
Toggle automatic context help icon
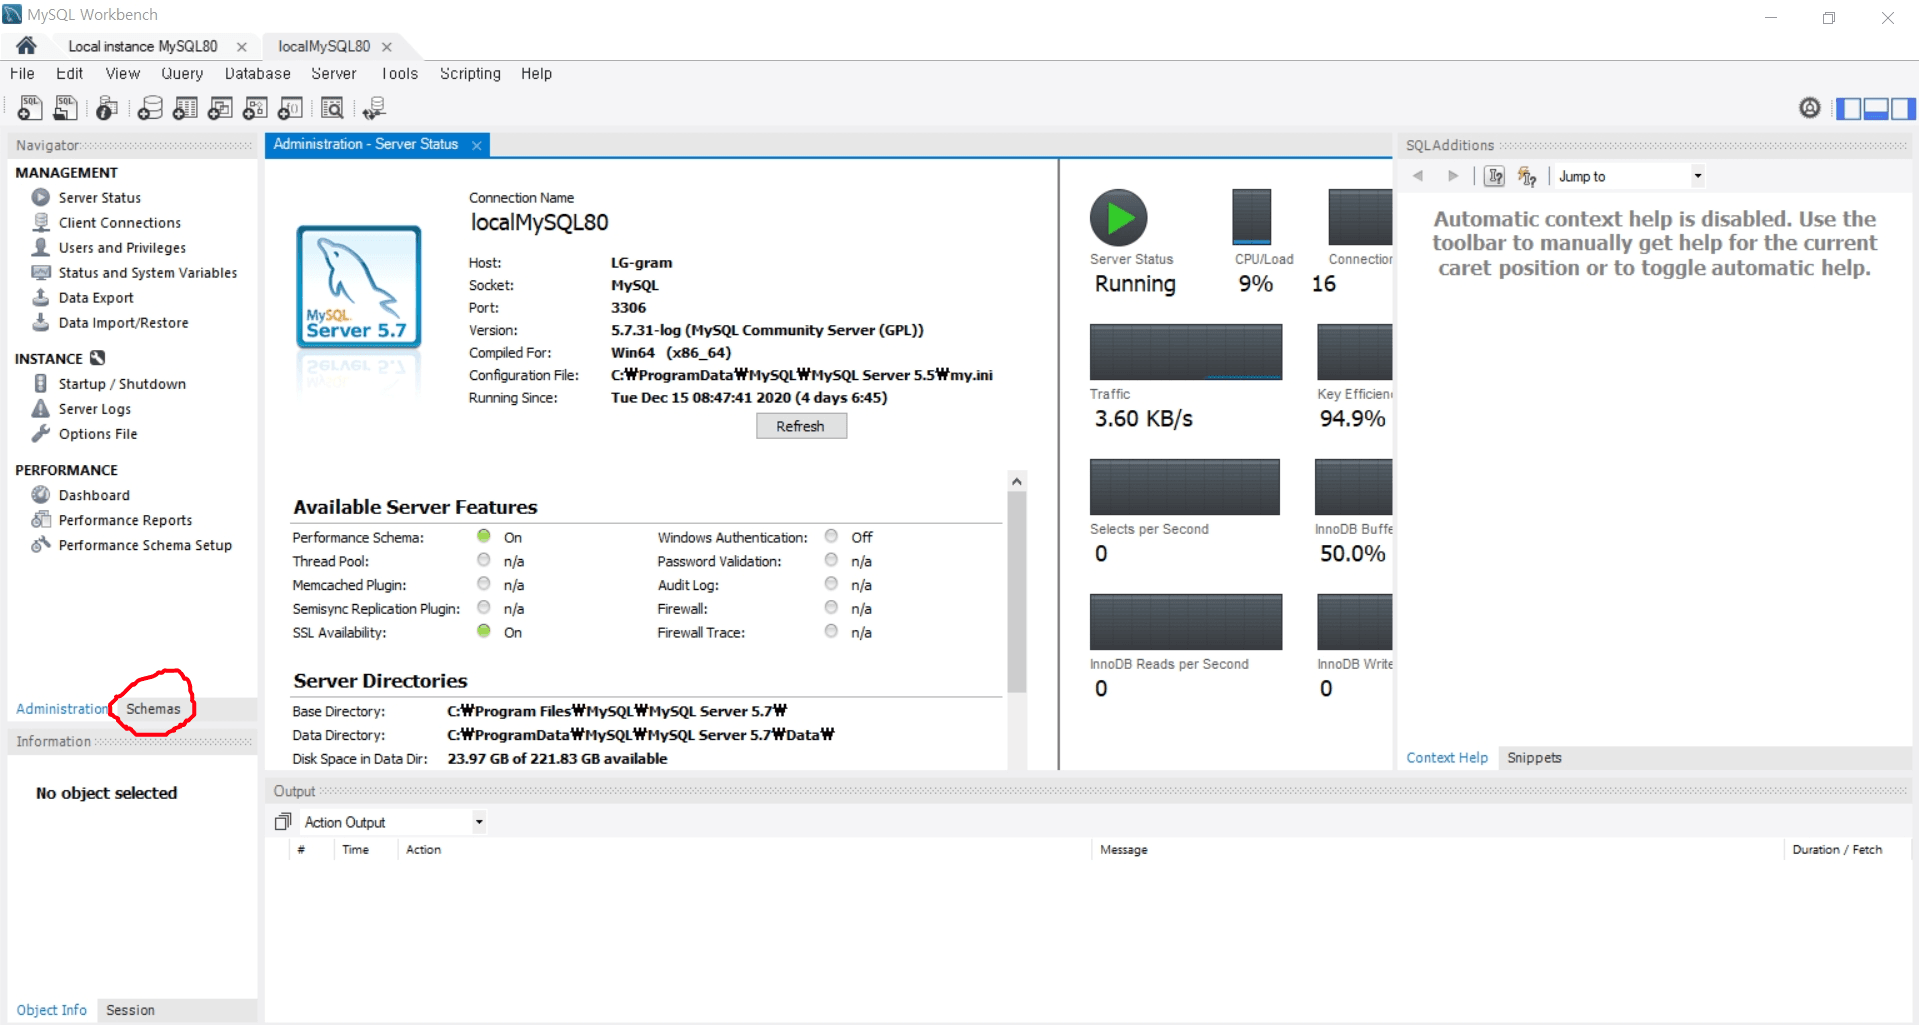1527,176
